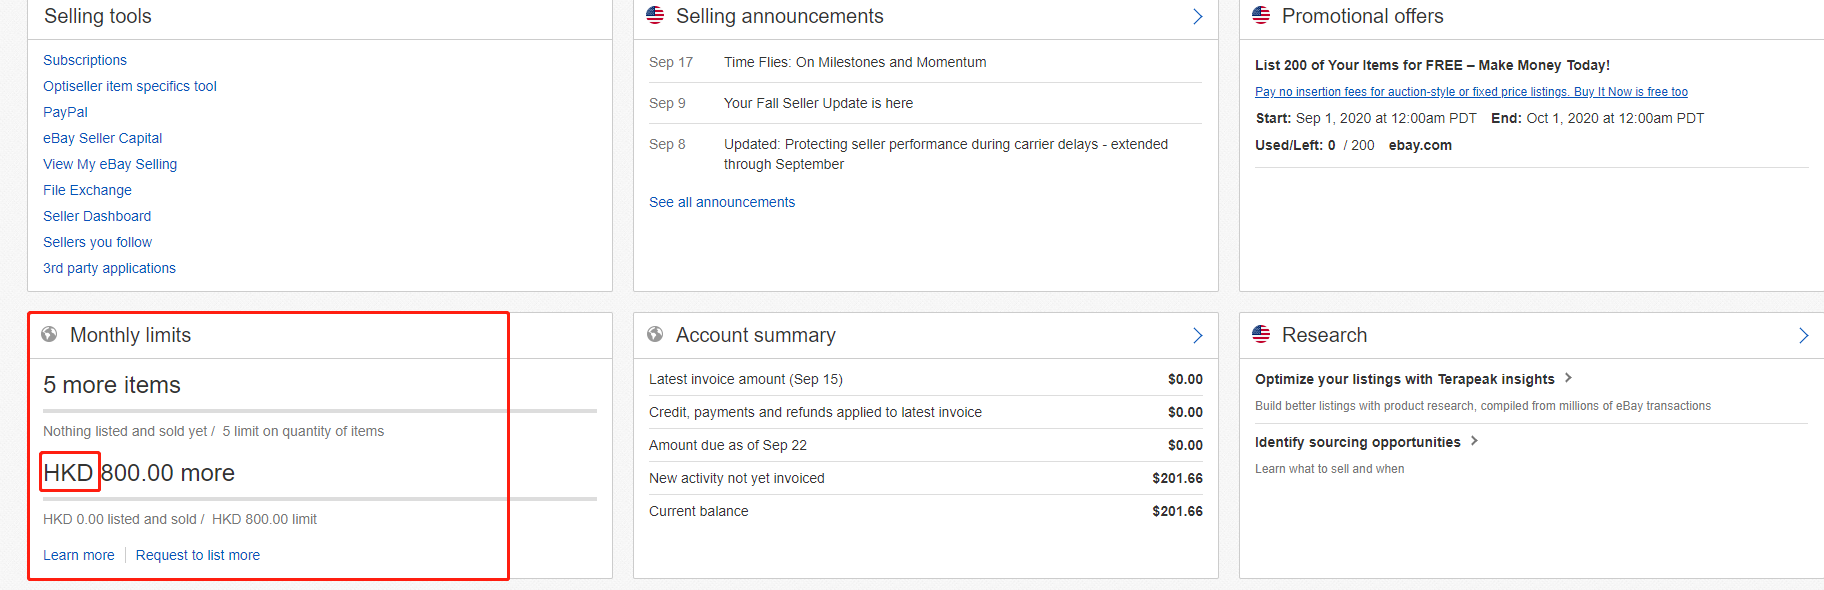Image resolution: width=1824 pixels, height=590 pixels.
Task: Click See all announcements
Action: [x=722, y=202]
